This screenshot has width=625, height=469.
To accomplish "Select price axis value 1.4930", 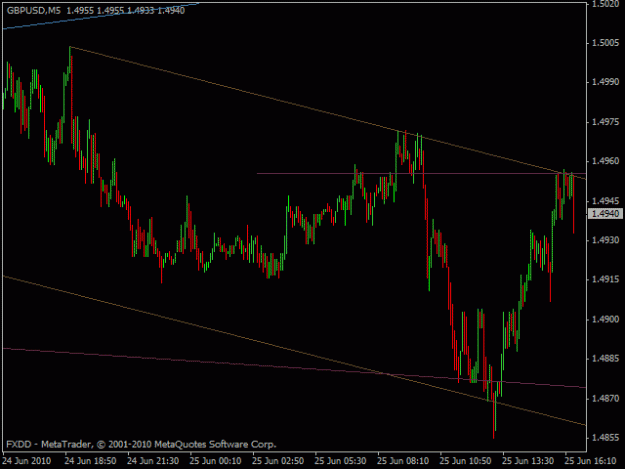I will click(606, 240).
